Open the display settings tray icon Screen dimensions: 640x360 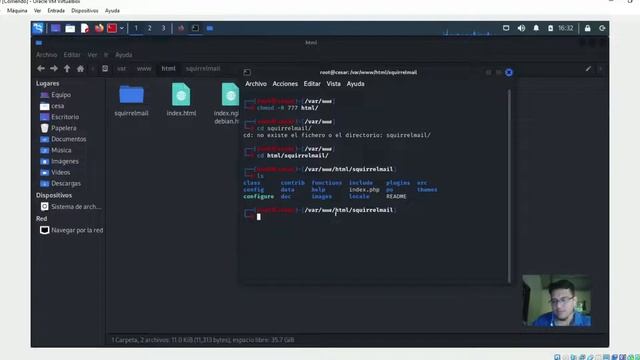tap(506, 28)
